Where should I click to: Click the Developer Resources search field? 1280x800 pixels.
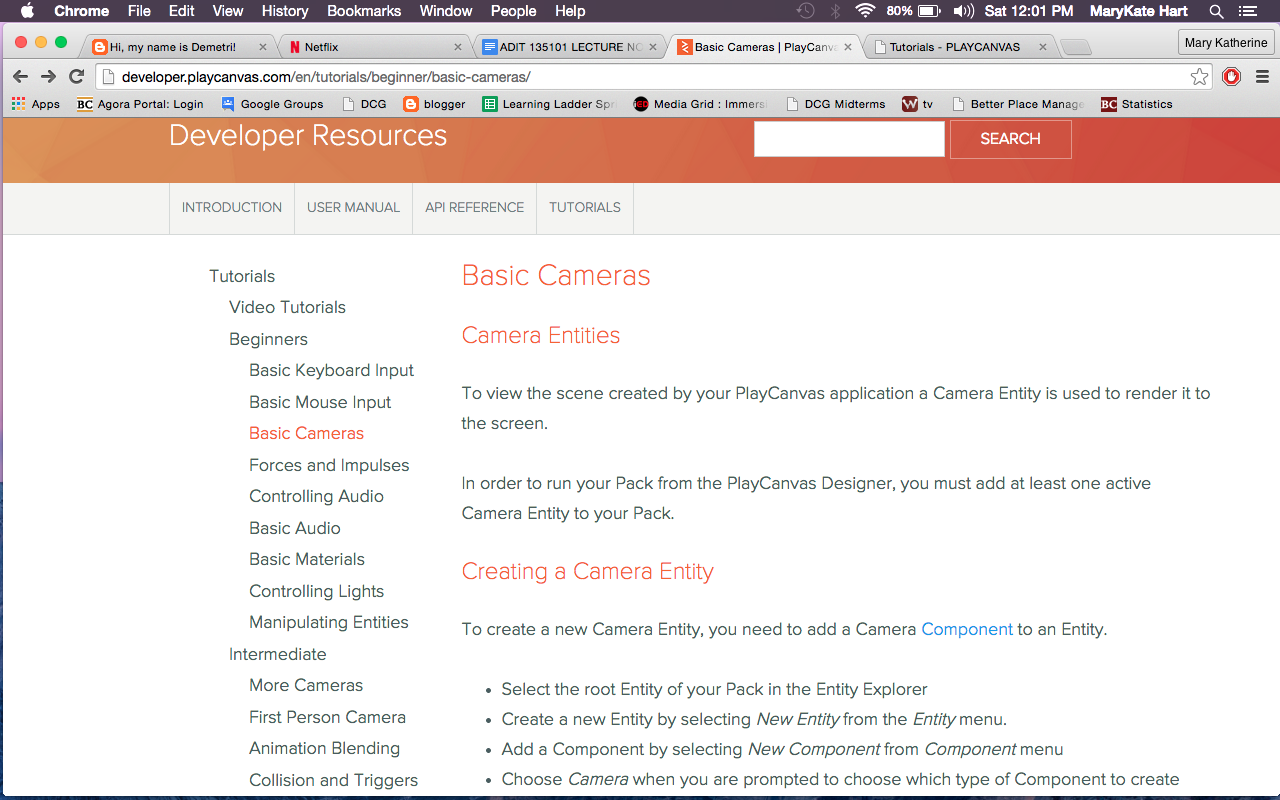pyautogui.click(x=849, y=139)
